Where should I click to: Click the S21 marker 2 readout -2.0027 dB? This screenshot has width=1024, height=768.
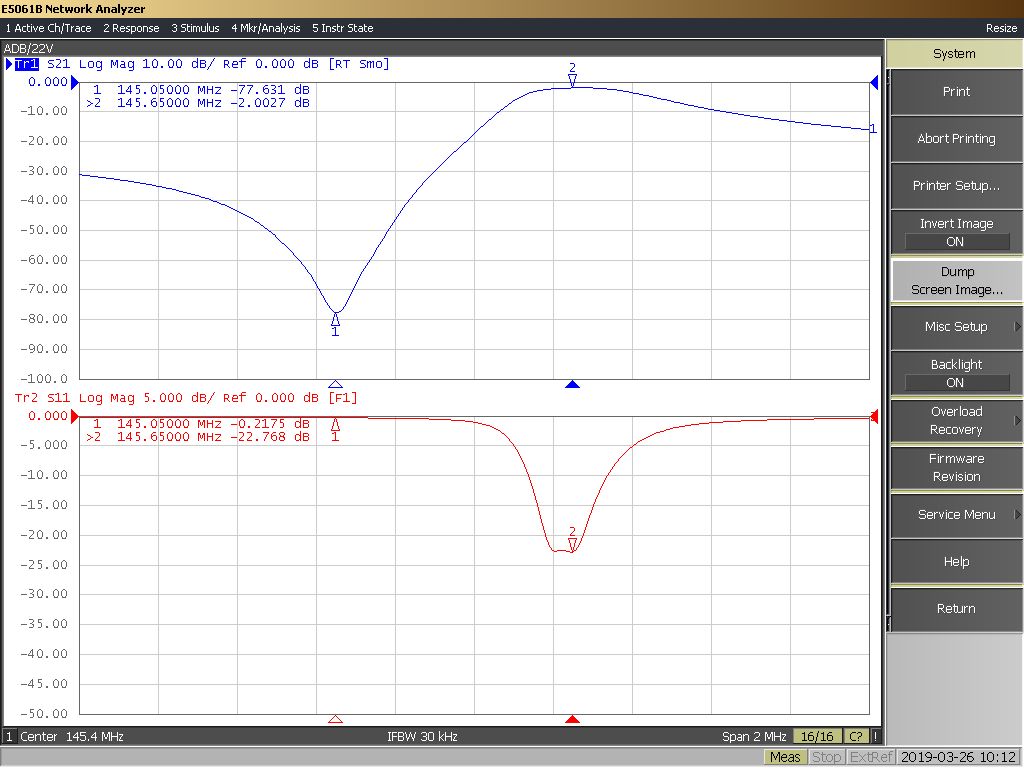click(270, 103)
